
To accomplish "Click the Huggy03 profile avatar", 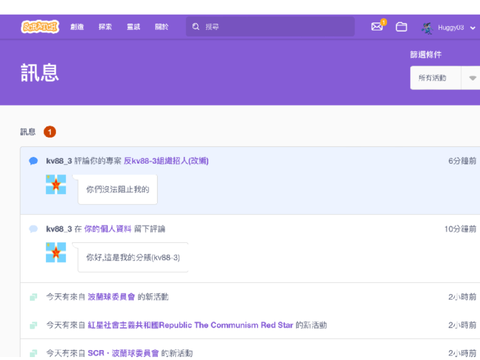I will coord(427,28).
